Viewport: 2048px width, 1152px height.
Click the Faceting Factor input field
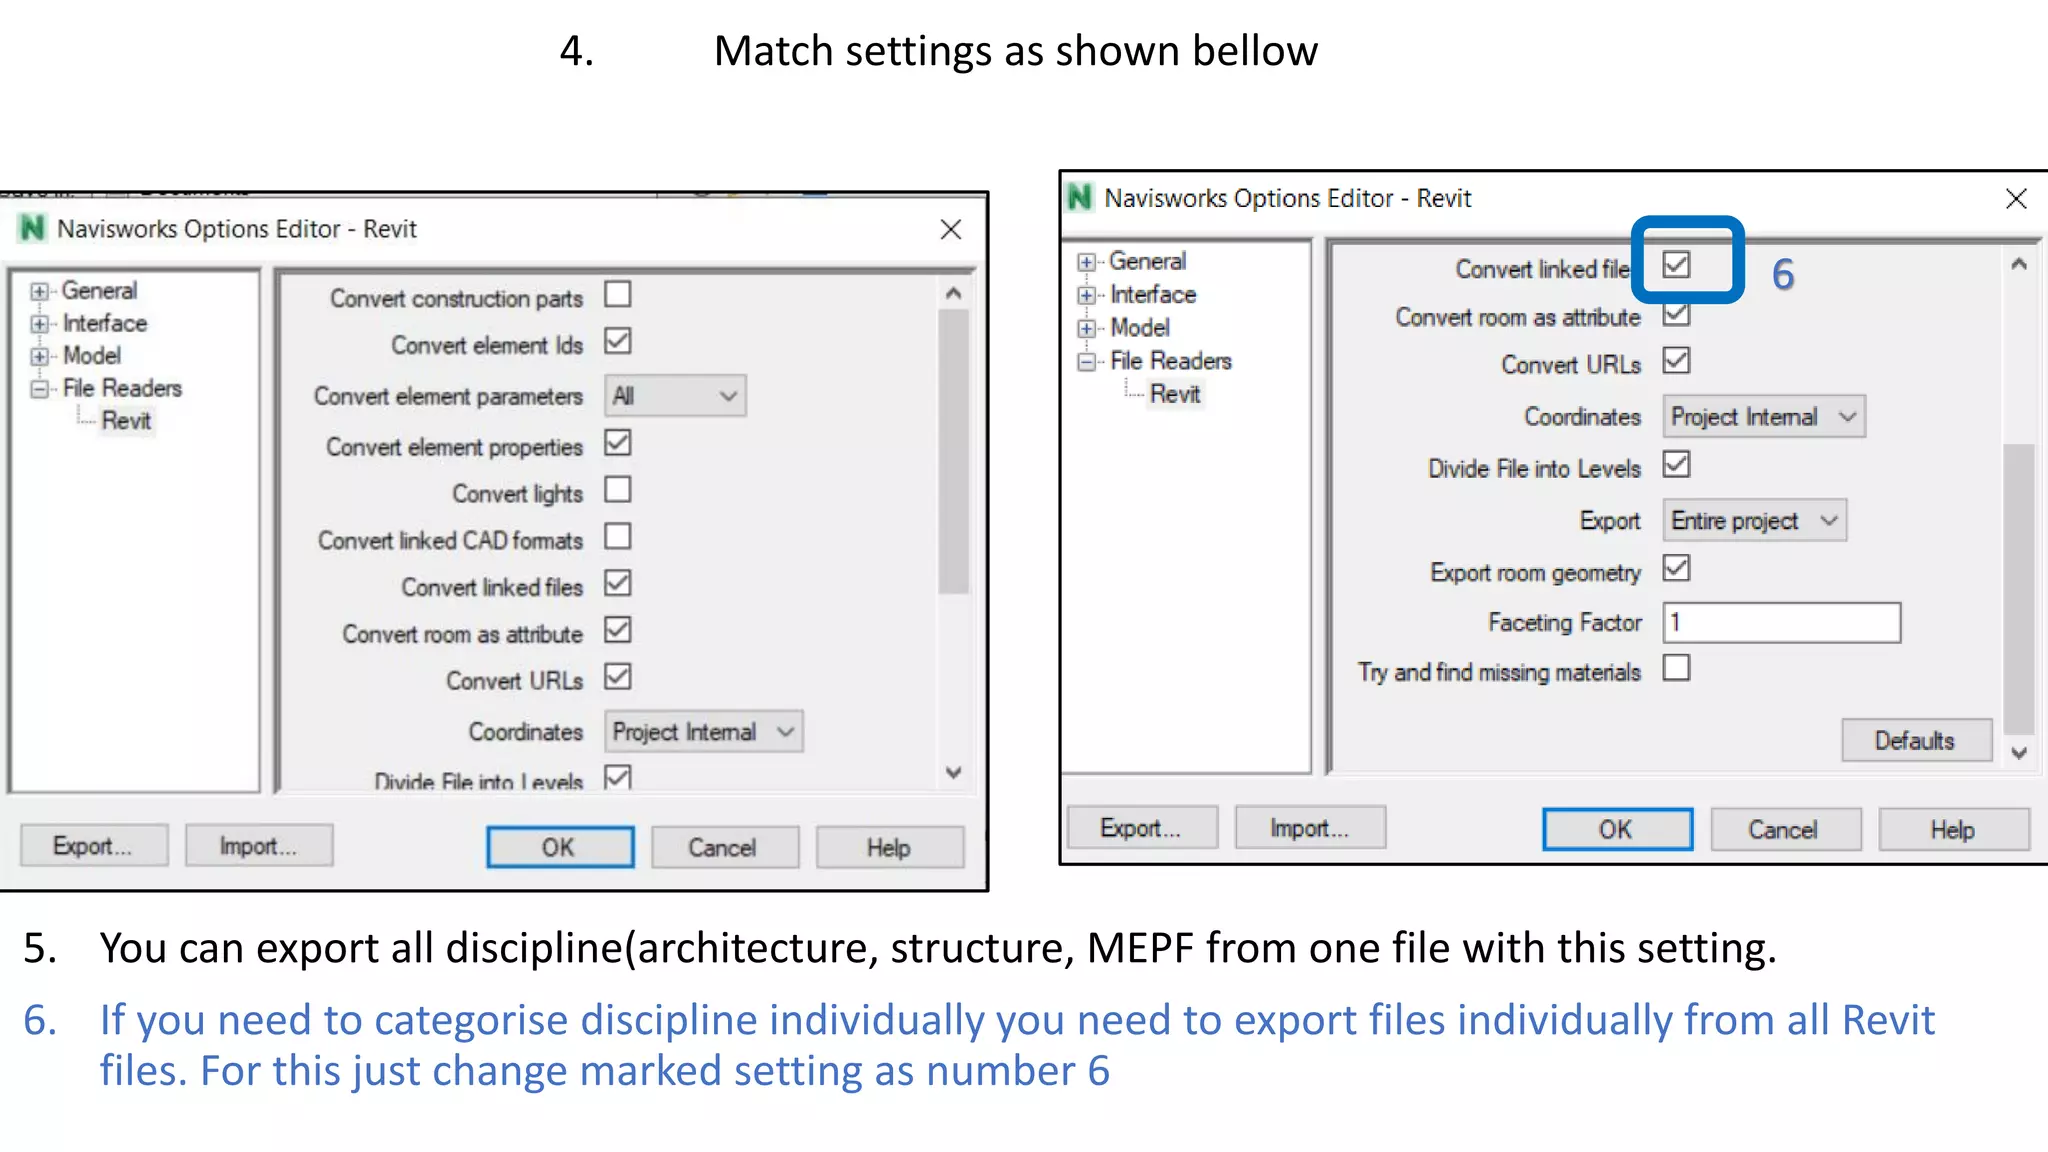coord(1782,623)
